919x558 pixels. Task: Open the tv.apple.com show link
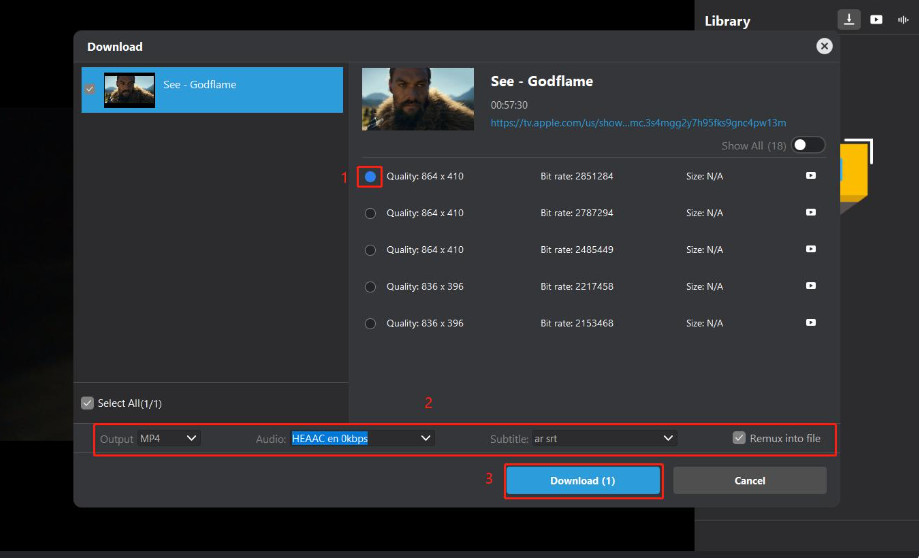tap(638, 123)
